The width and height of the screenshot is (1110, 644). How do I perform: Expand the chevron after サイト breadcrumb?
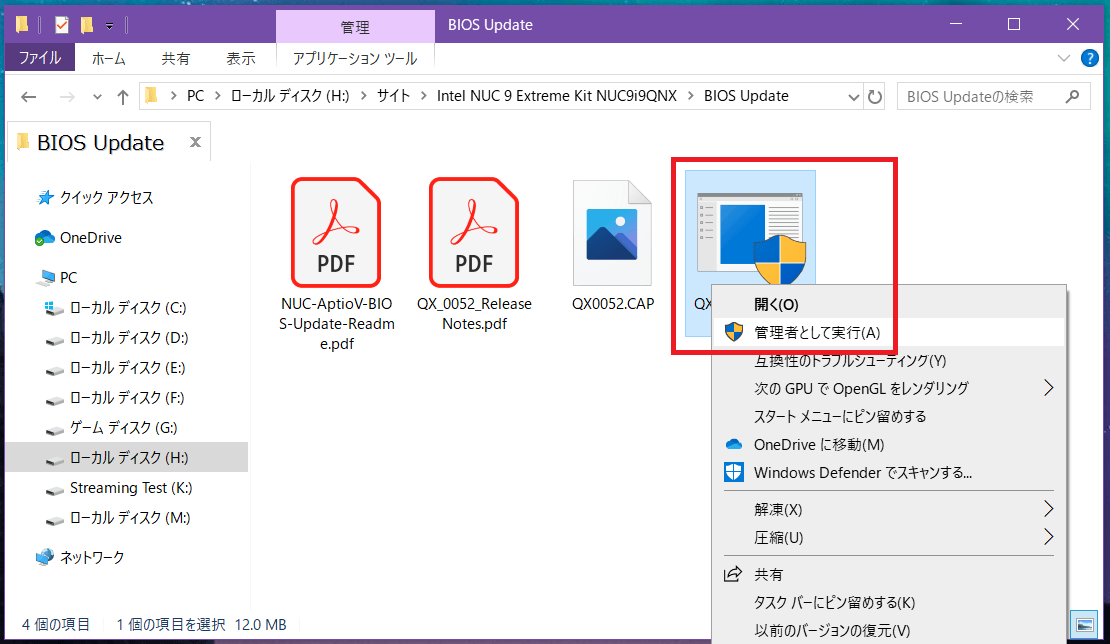click(423, 96)
